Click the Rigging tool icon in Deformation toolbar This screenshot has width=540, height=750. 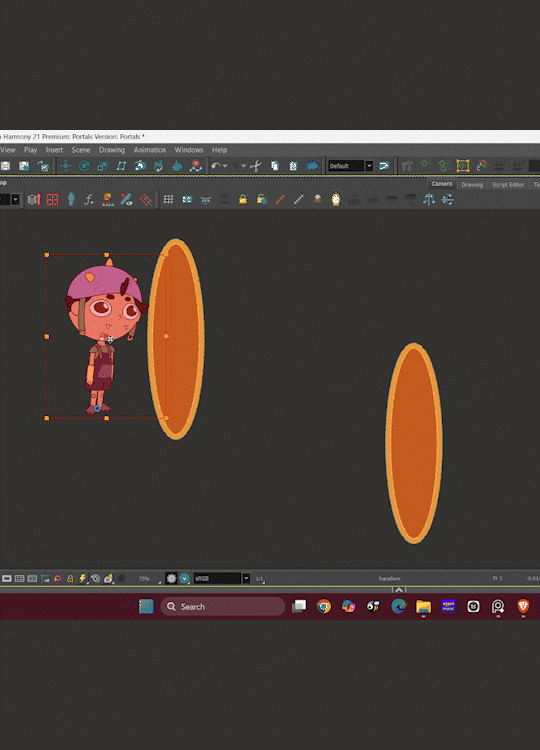[x=407, y=166]
